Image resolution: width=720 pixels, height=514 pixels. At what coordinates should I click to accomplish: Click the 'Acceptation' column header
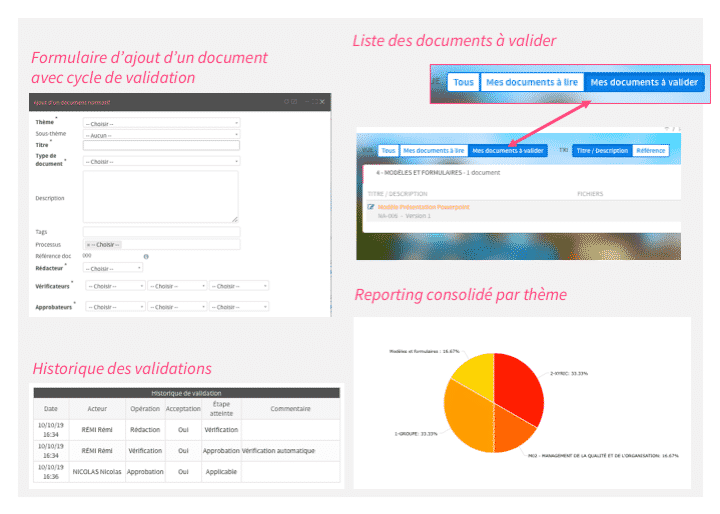(x=183, y=409)
